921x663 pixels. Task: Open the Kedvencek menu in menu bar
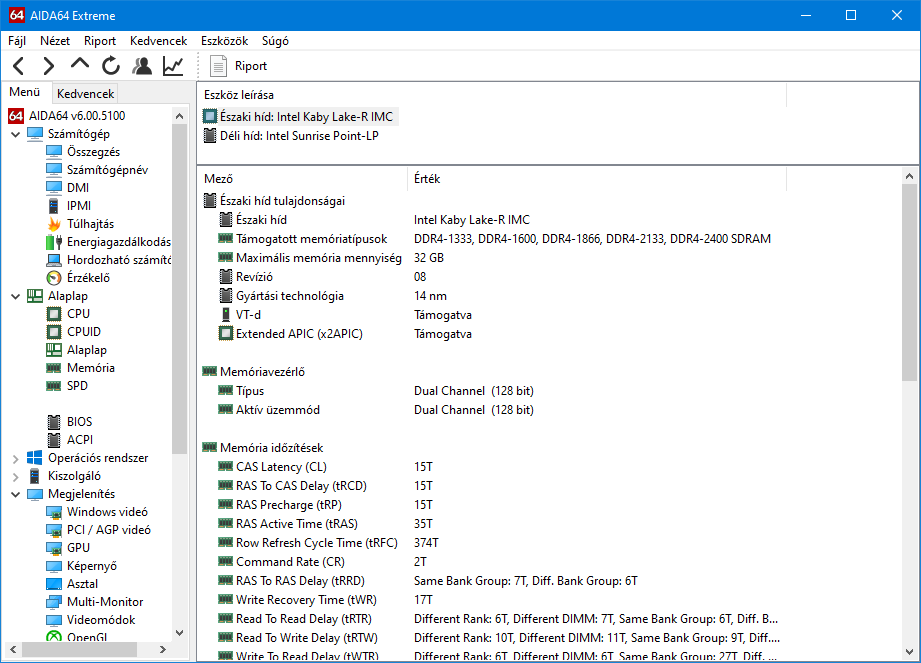coord(159,41)
